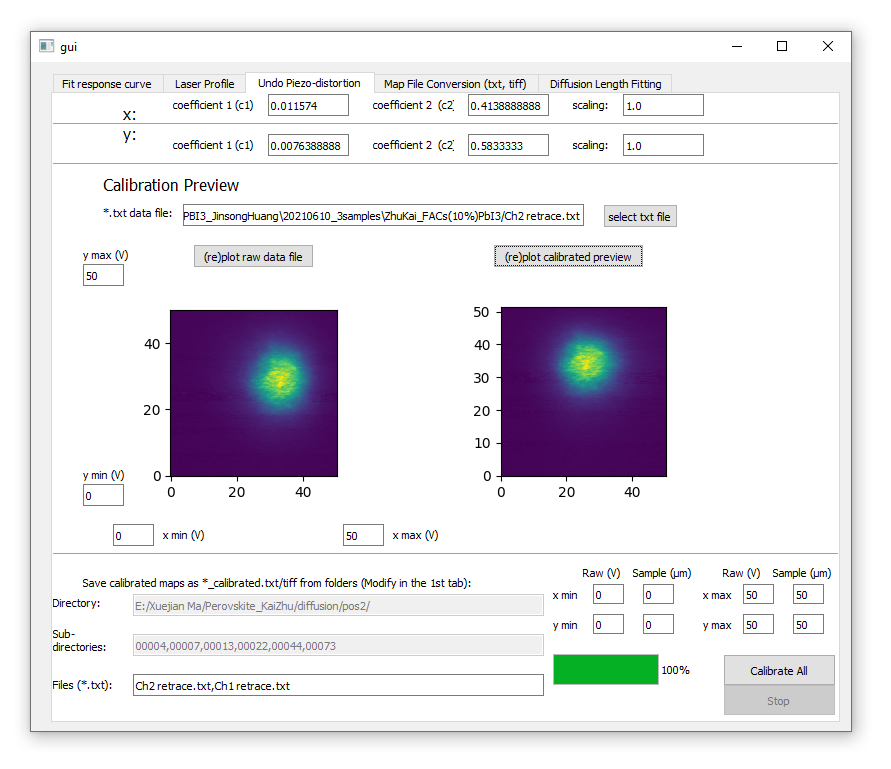The width and height of the screenshot is (891, 769).
Task: Click the Directory path field
Action: [338, 606]
